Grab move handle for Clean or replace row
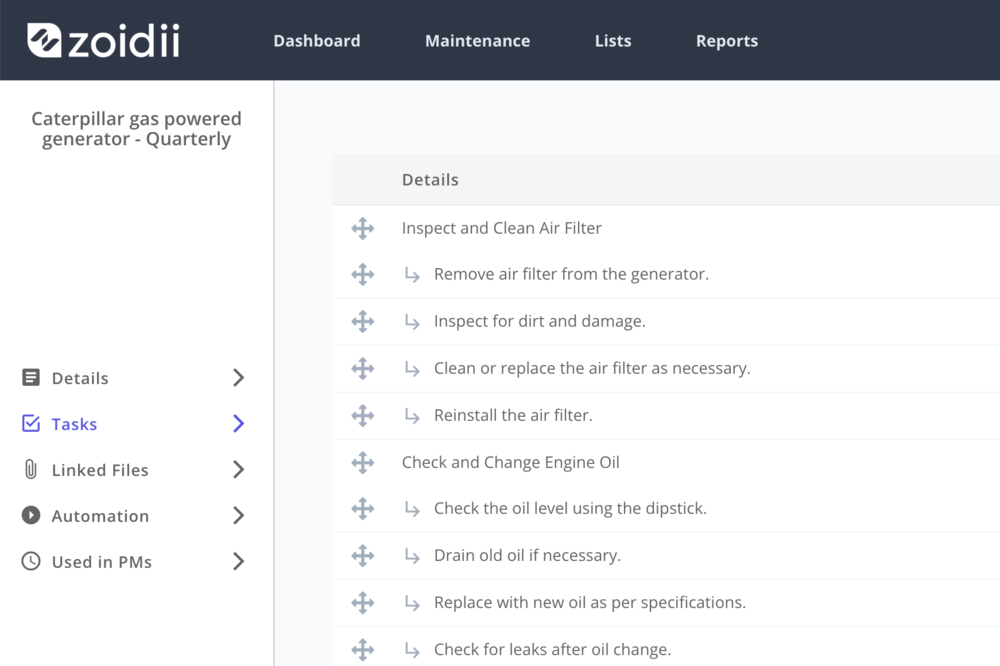Image resolution: width=1000 pixels, height=666 pixels. click(x=363, y=369)
